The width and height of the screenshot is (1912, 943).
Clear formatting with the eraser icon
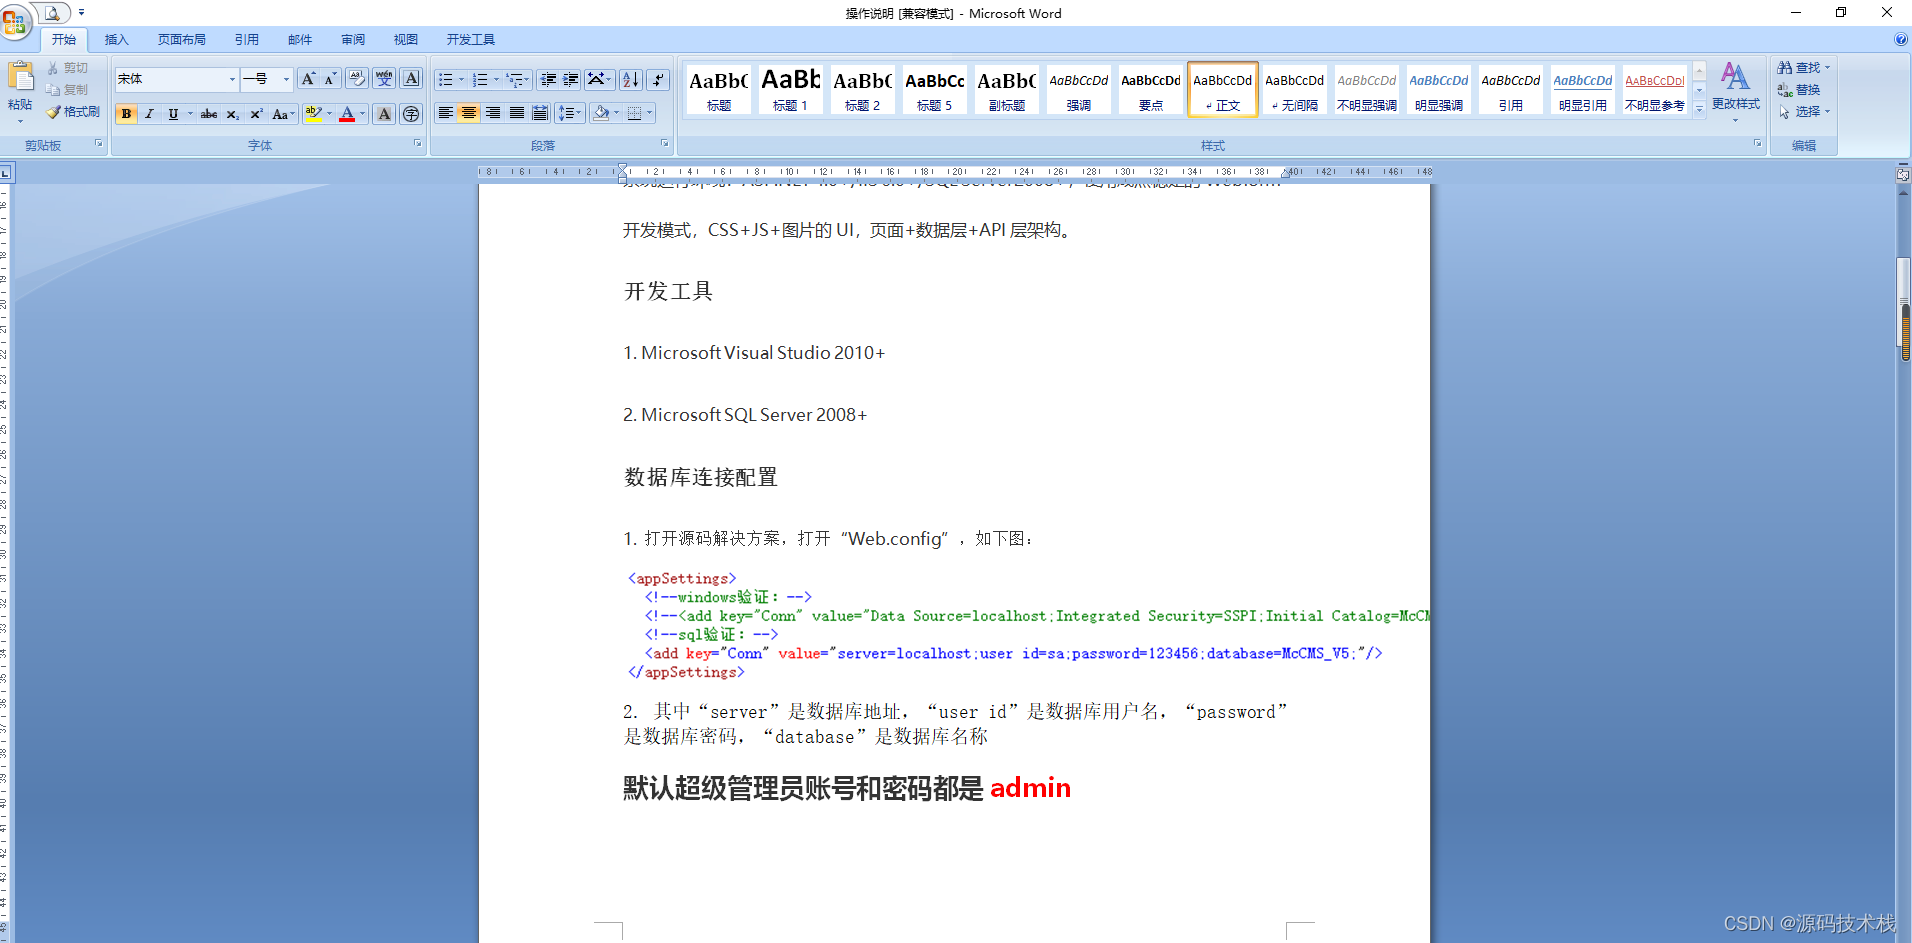point(357,79)
